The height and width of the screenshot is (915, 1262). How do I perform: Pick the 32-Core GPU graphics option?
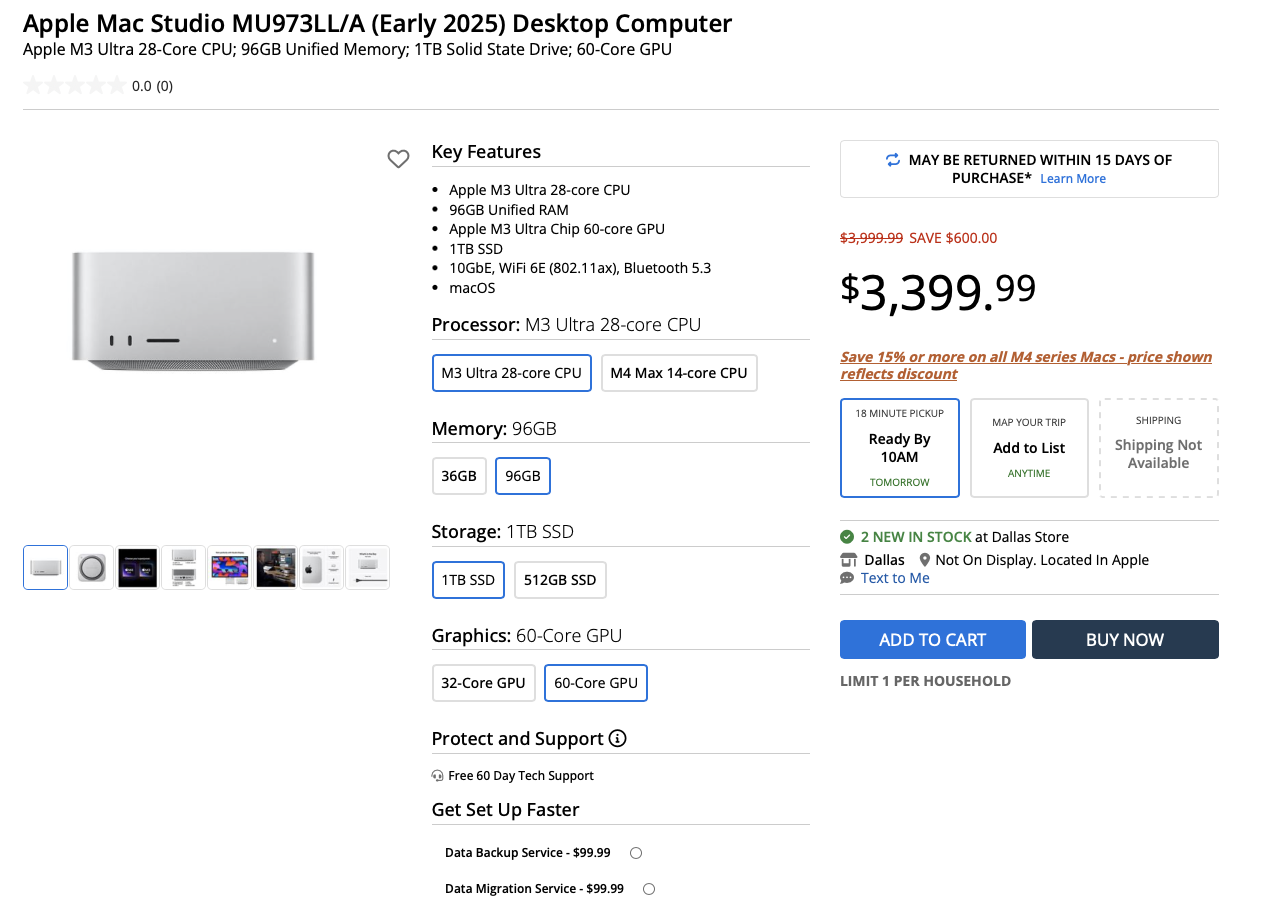click(x=483, y=683)
